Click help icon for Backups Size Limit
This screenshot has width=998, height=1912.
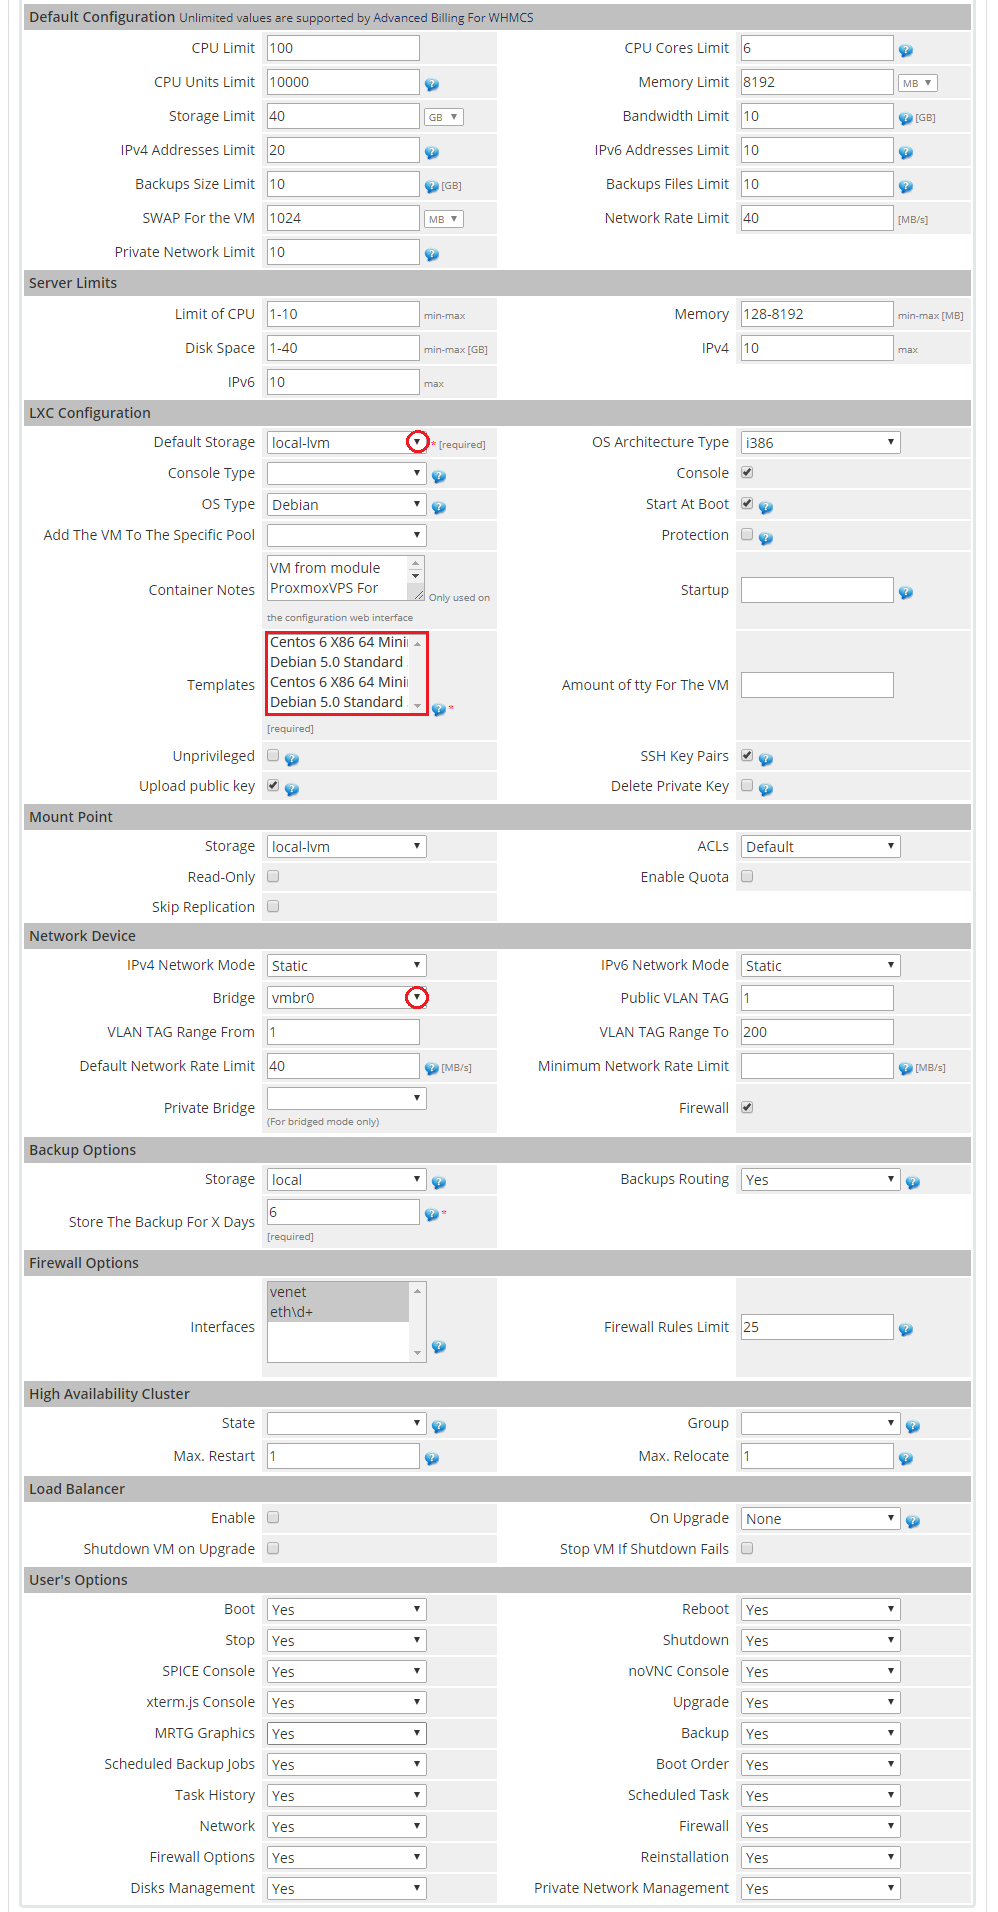pos(431,186)
